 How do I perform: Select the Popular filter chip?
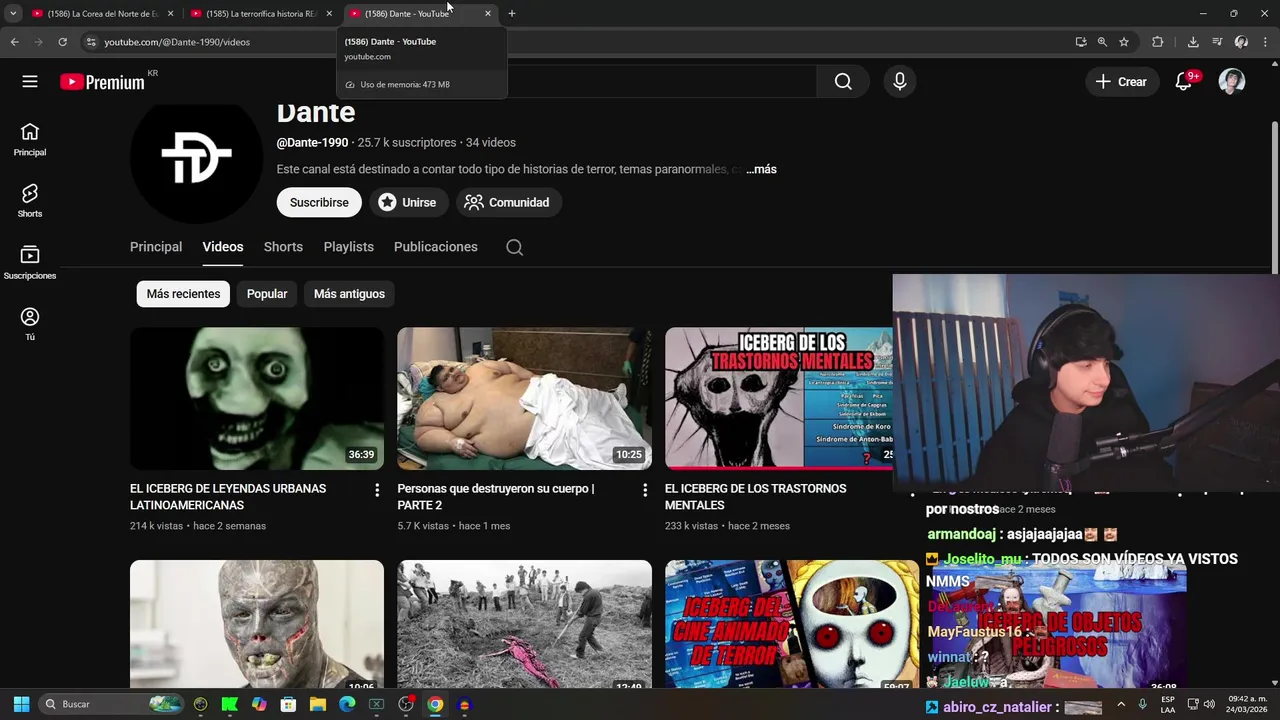[267, 294]
